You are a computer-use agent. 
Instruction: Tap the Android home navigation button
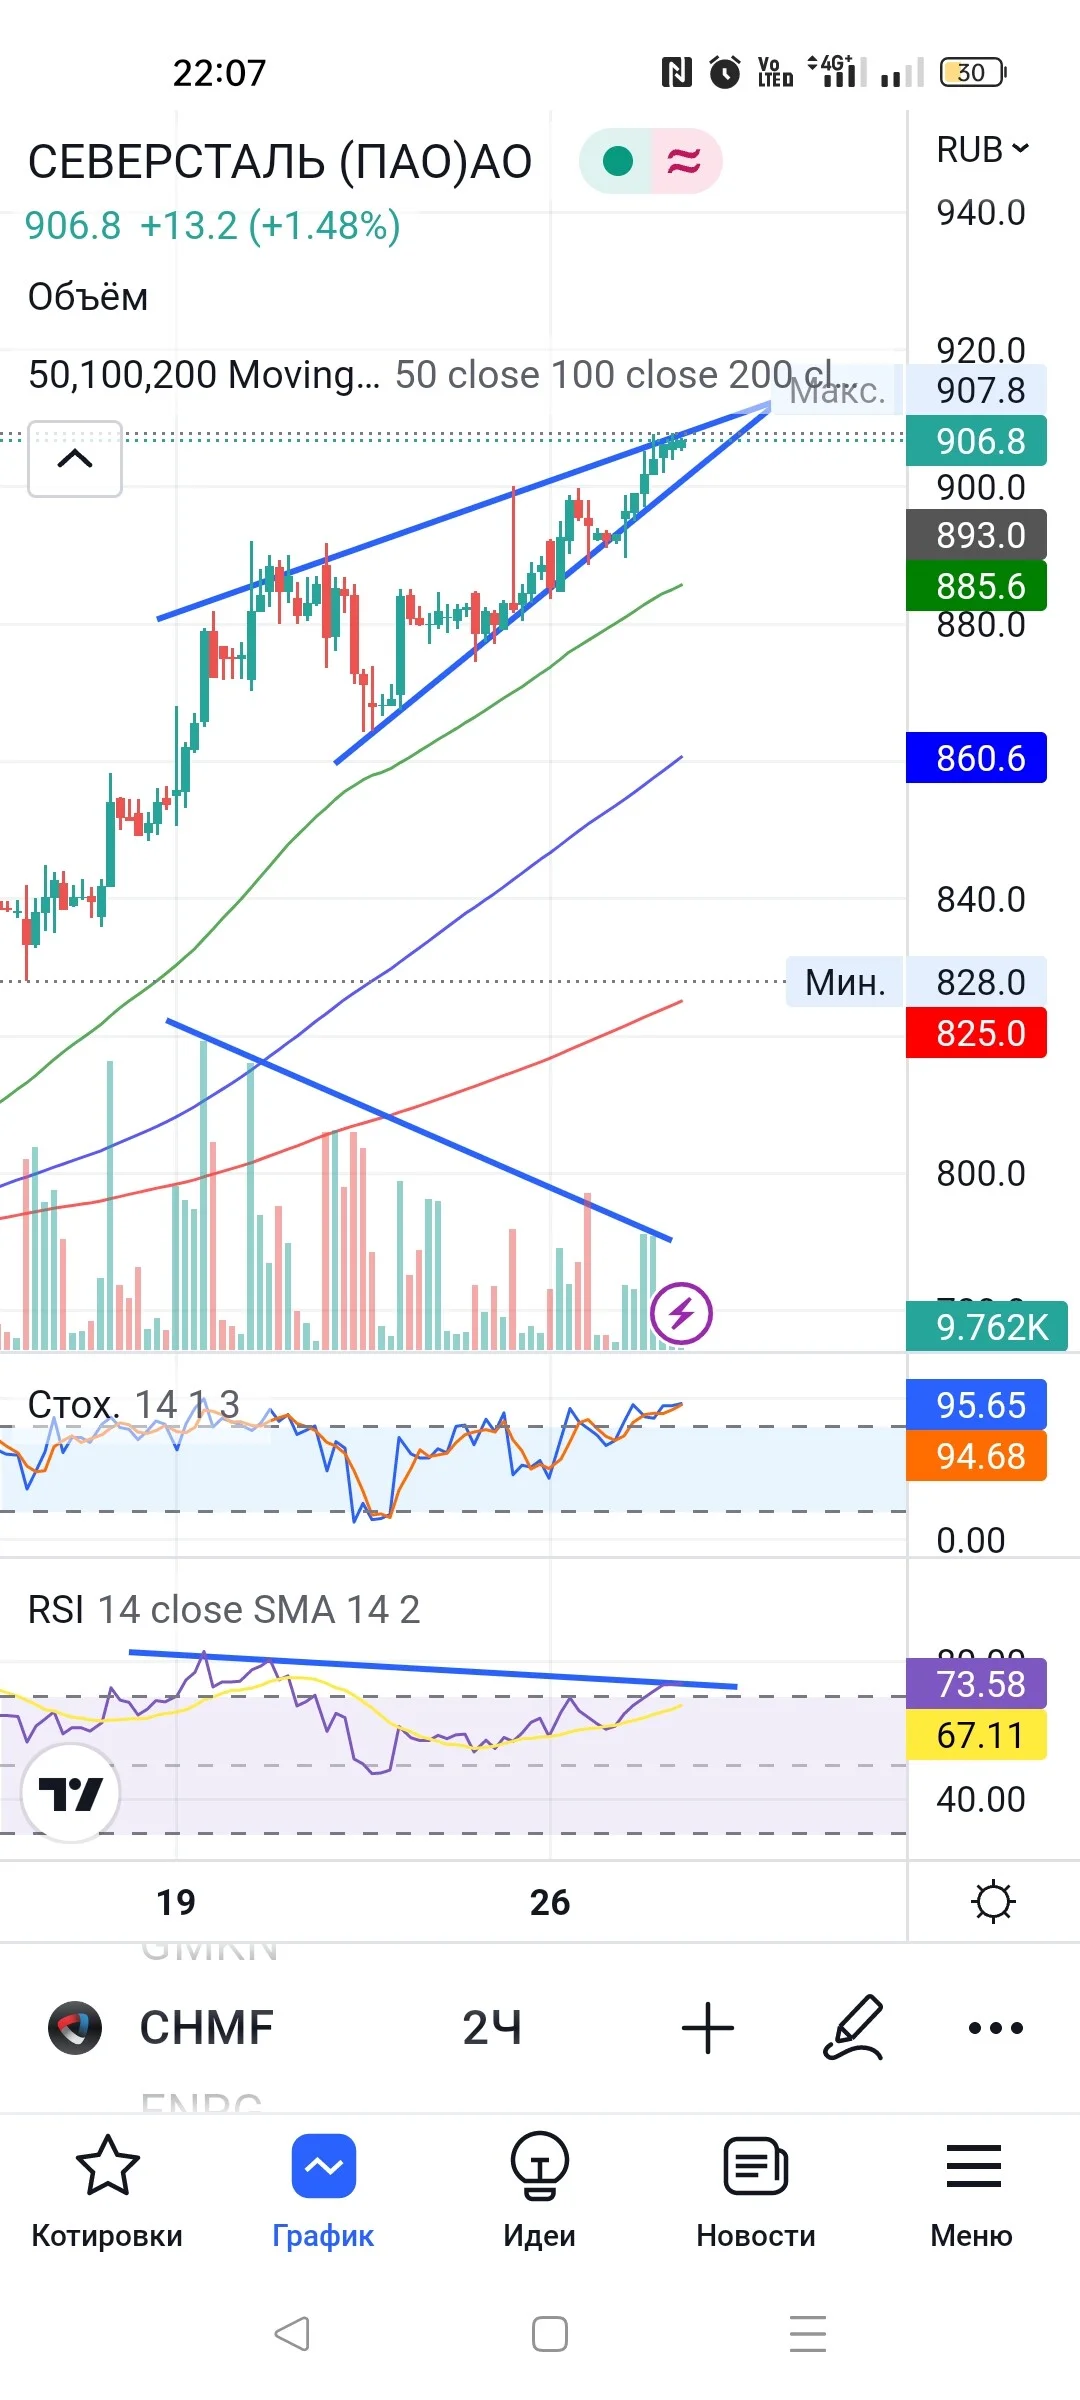tap(550, 2334)
